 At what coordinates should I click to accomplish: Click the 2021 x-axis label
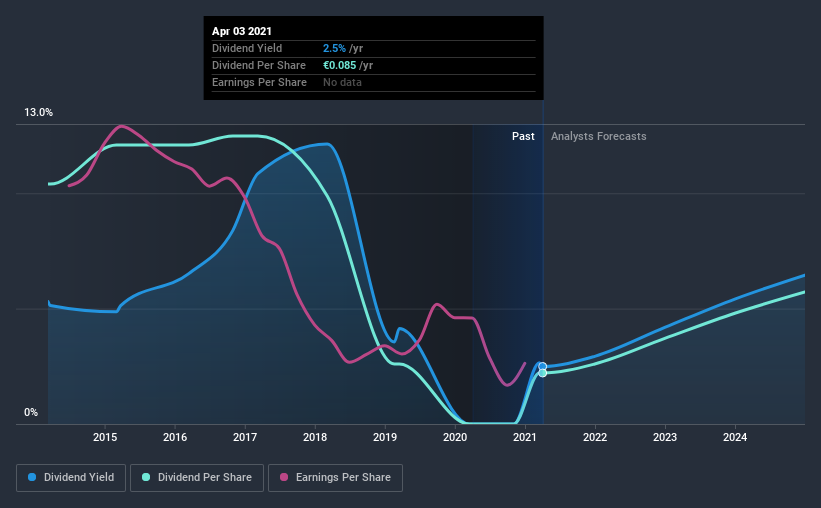coord(525,437)
